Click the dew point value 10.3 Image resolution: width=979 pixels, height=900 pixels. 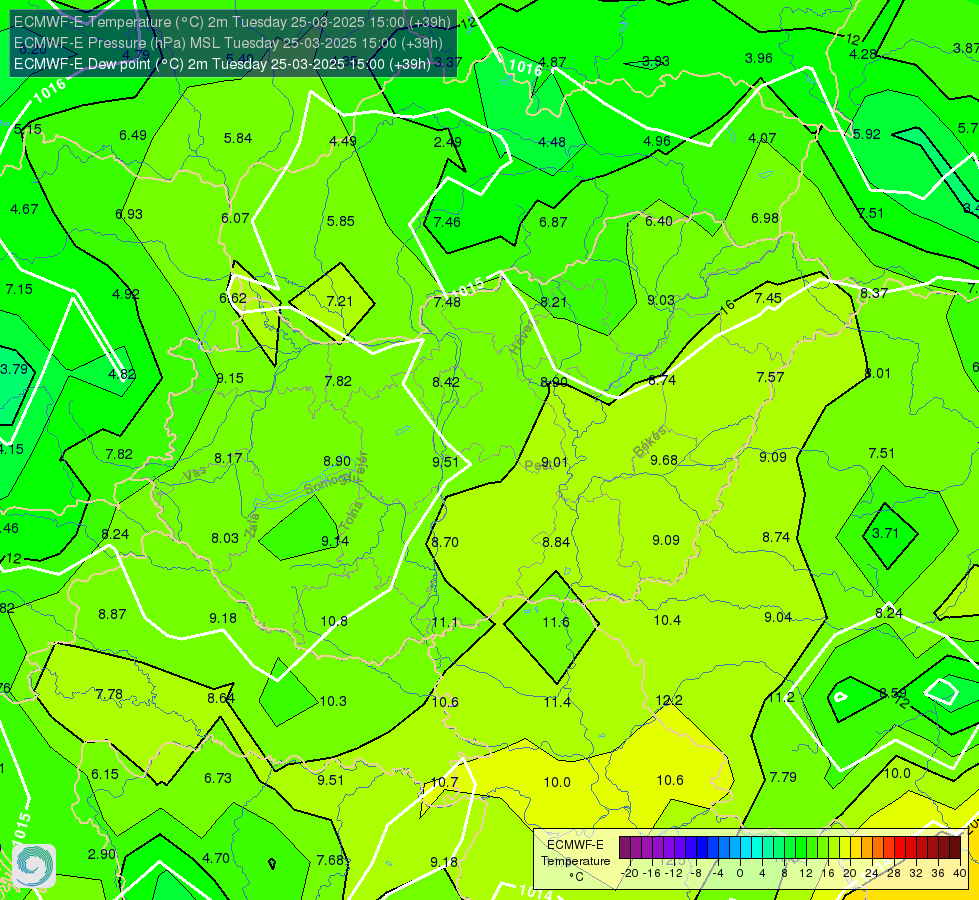tap(333, 701)
